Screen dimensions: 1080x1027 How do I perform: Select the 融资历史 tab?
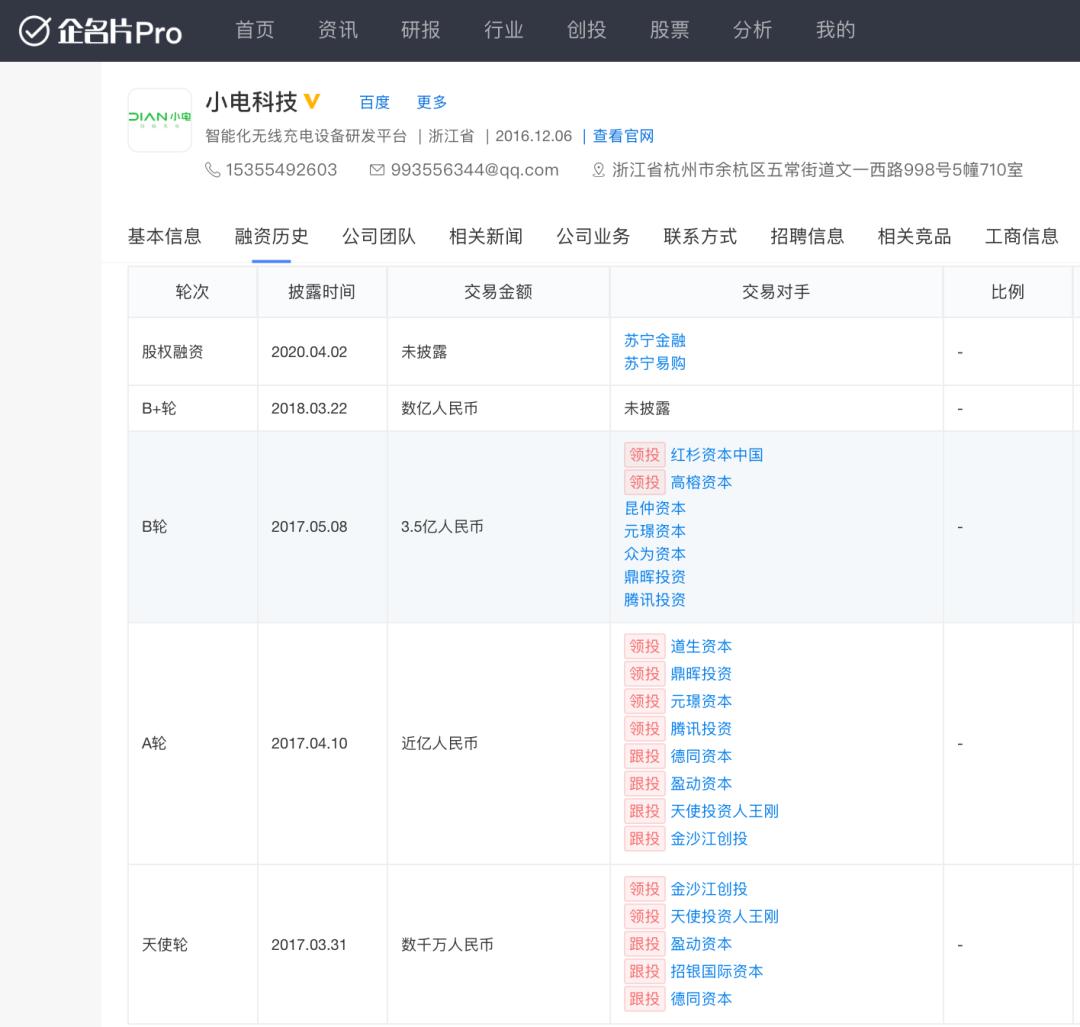coord(271,236)
